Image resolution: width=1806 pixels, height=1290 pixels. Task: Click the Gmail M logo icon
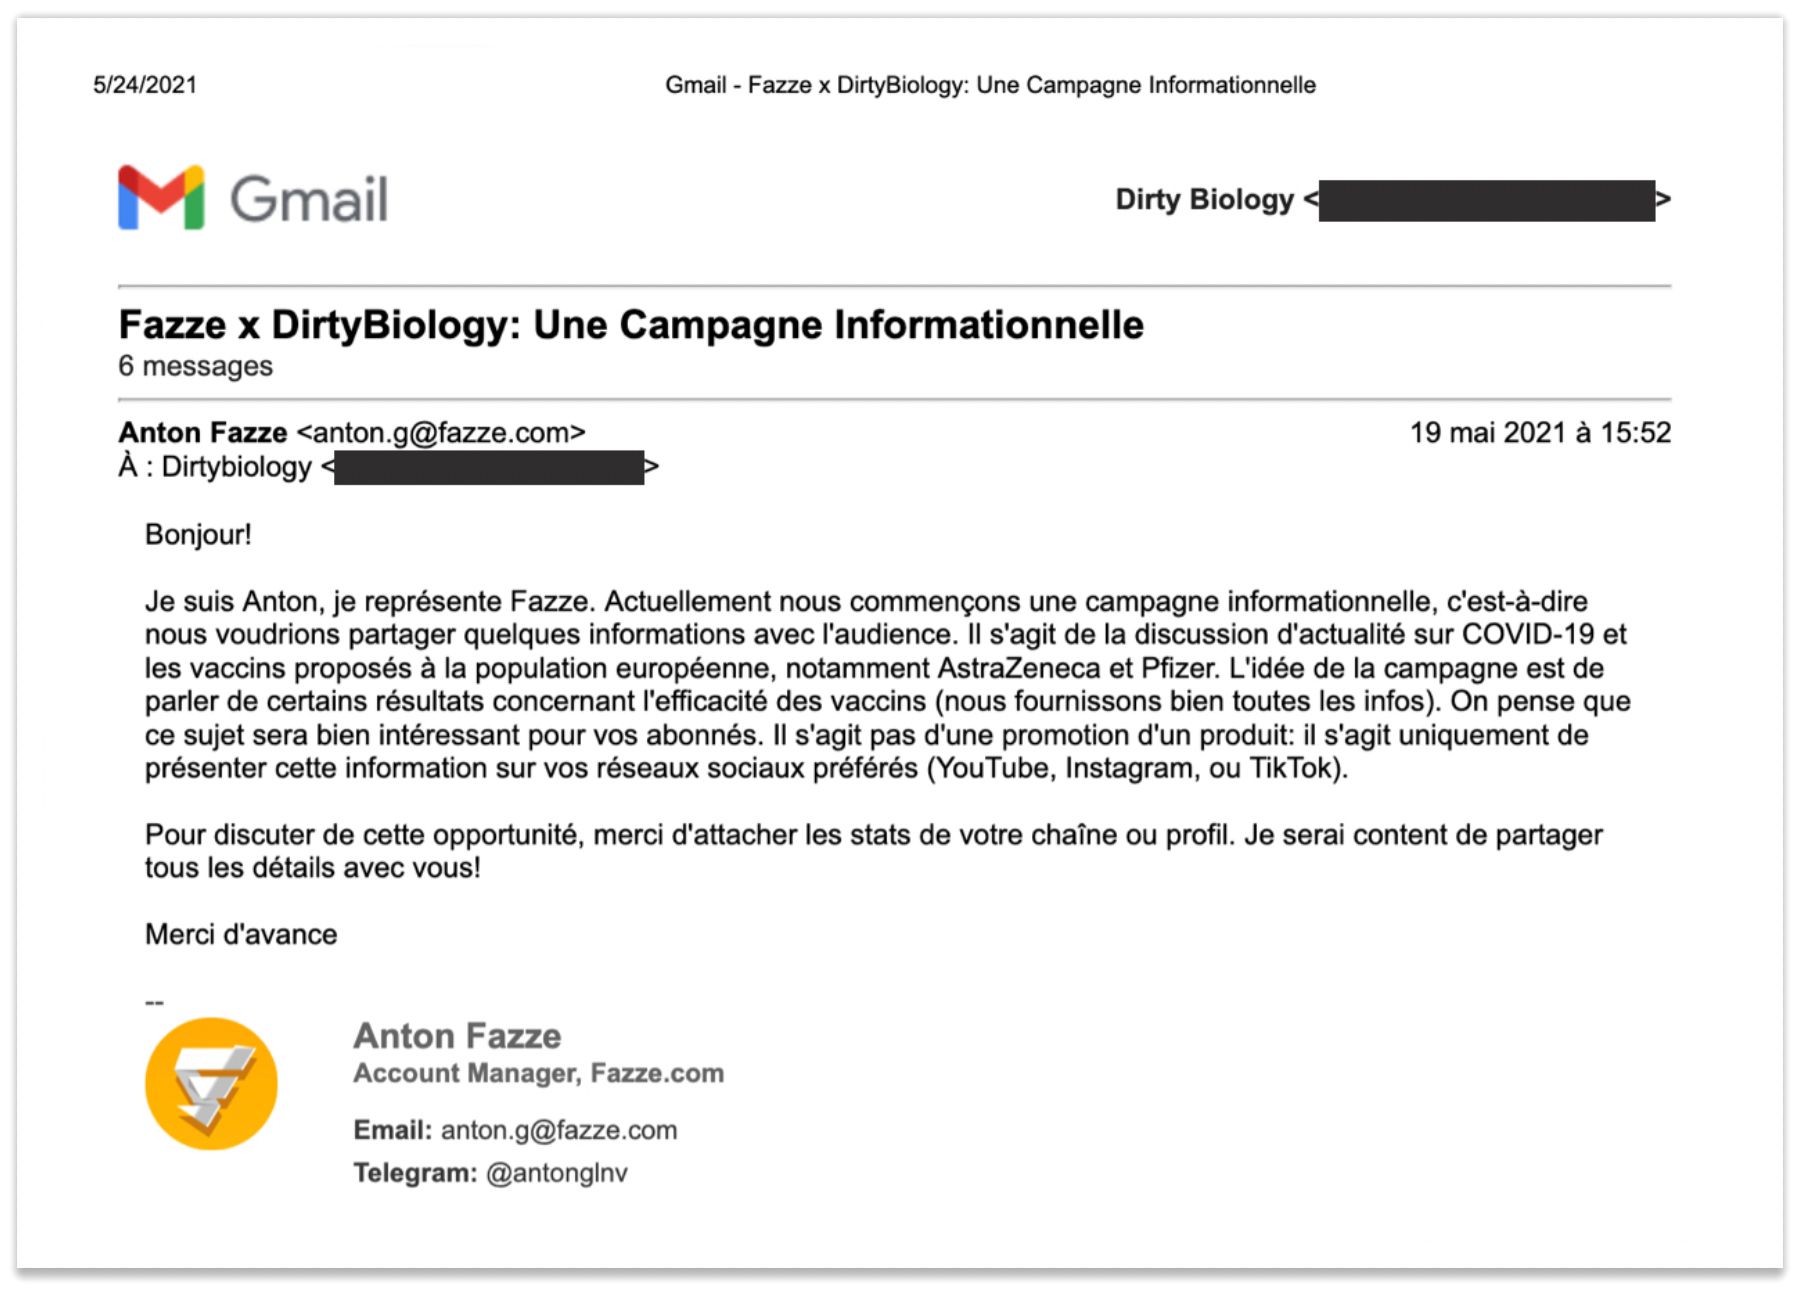point(161,197)
